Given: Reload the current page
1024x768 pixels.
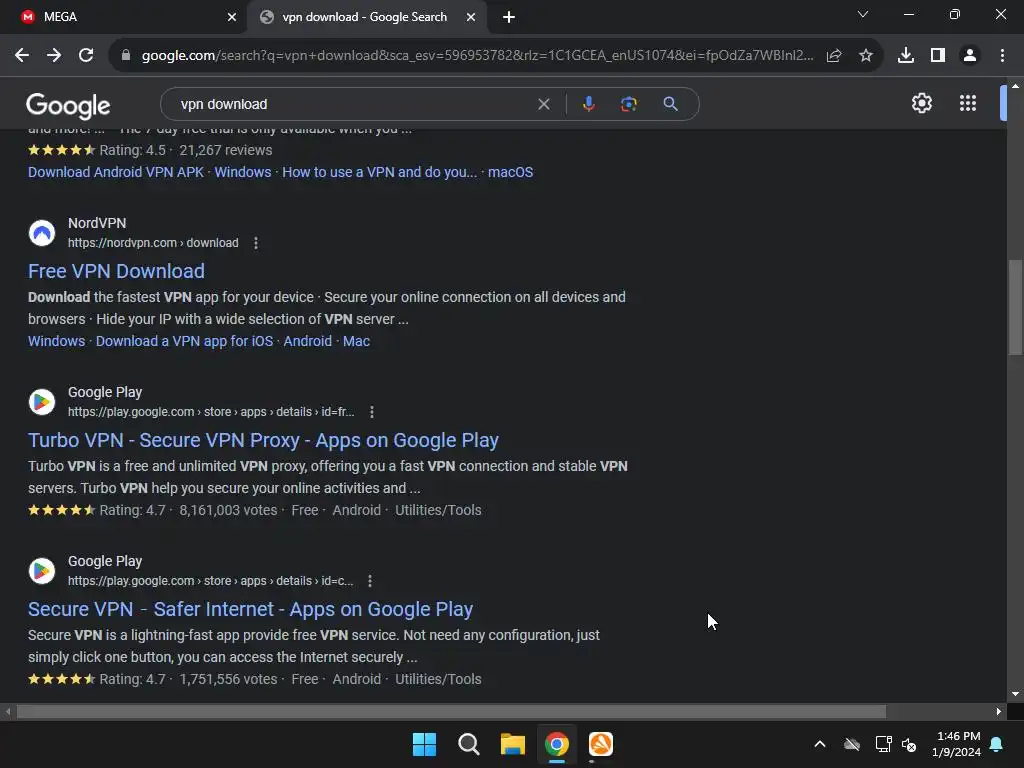Looking at the screenshot, I should (x=86, y=56).
